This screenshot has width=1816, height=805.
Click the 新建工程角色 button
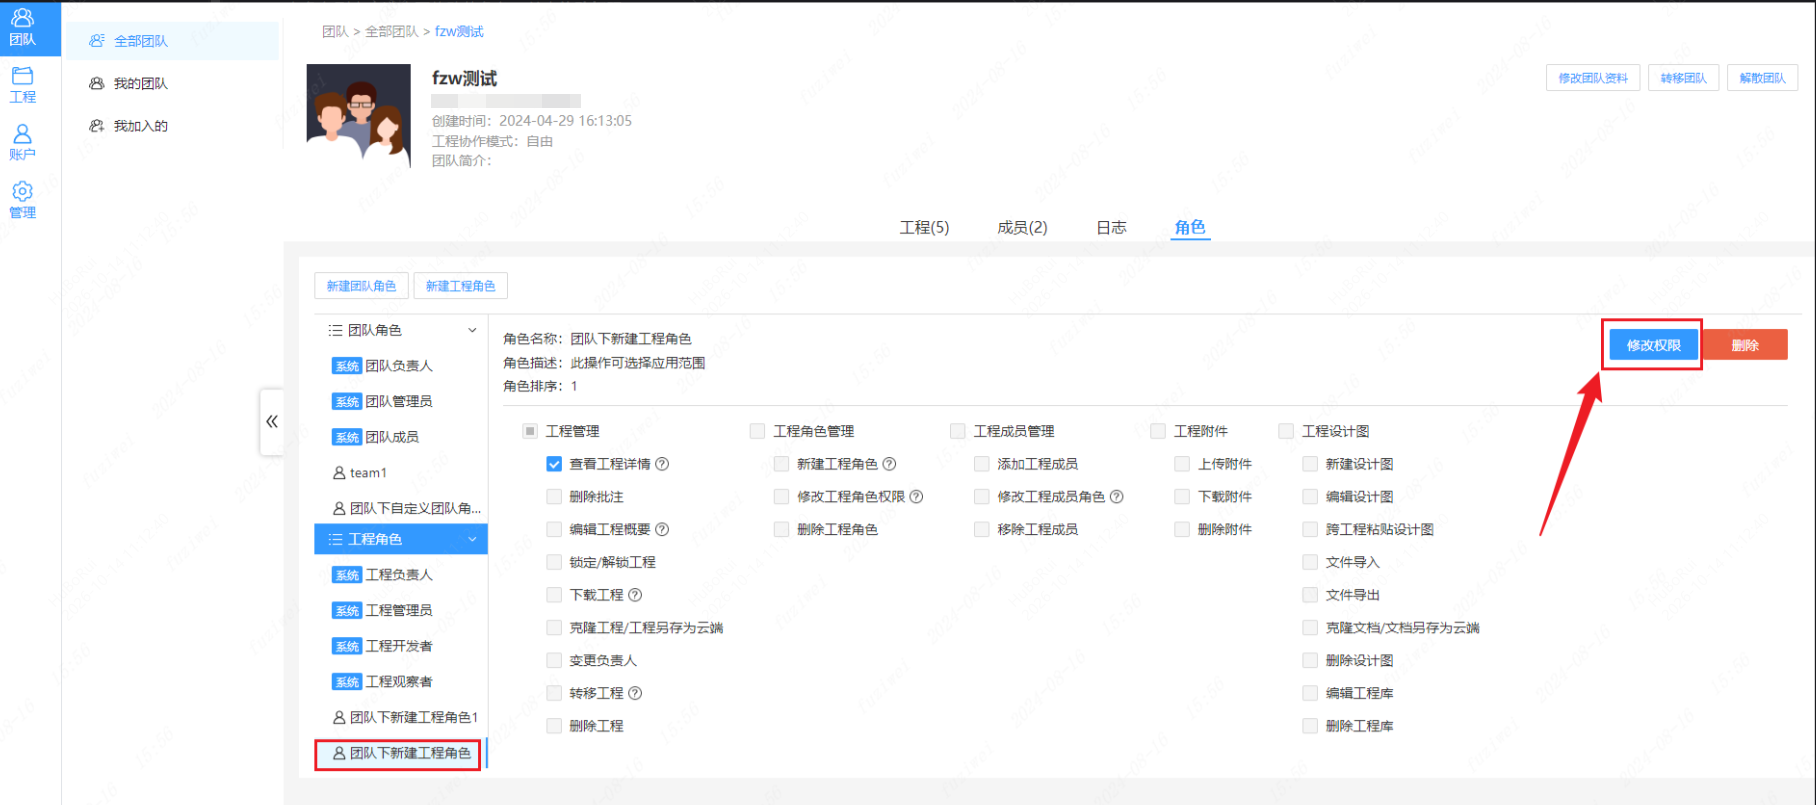coord(460,286)
